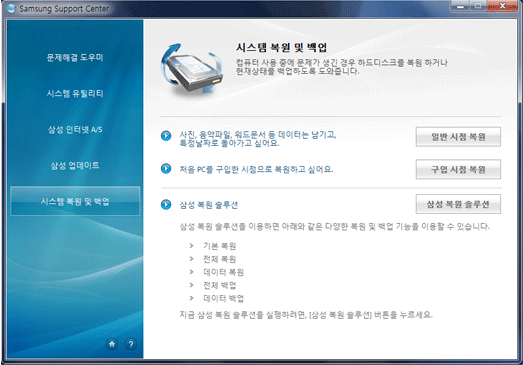
Task: Click arrow icon beside 처음 PC를 구입한 시점 text
Action: pos(166,168)
